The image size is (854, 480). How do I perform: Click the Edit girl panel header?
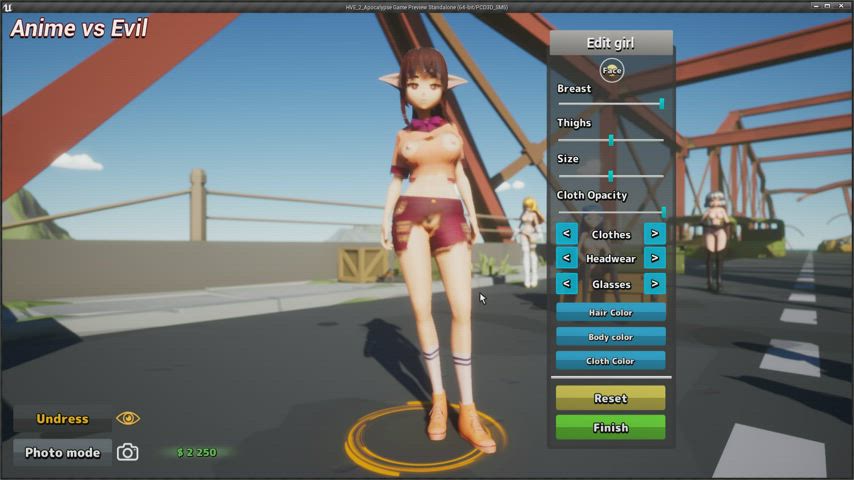[x=611, y=43]
